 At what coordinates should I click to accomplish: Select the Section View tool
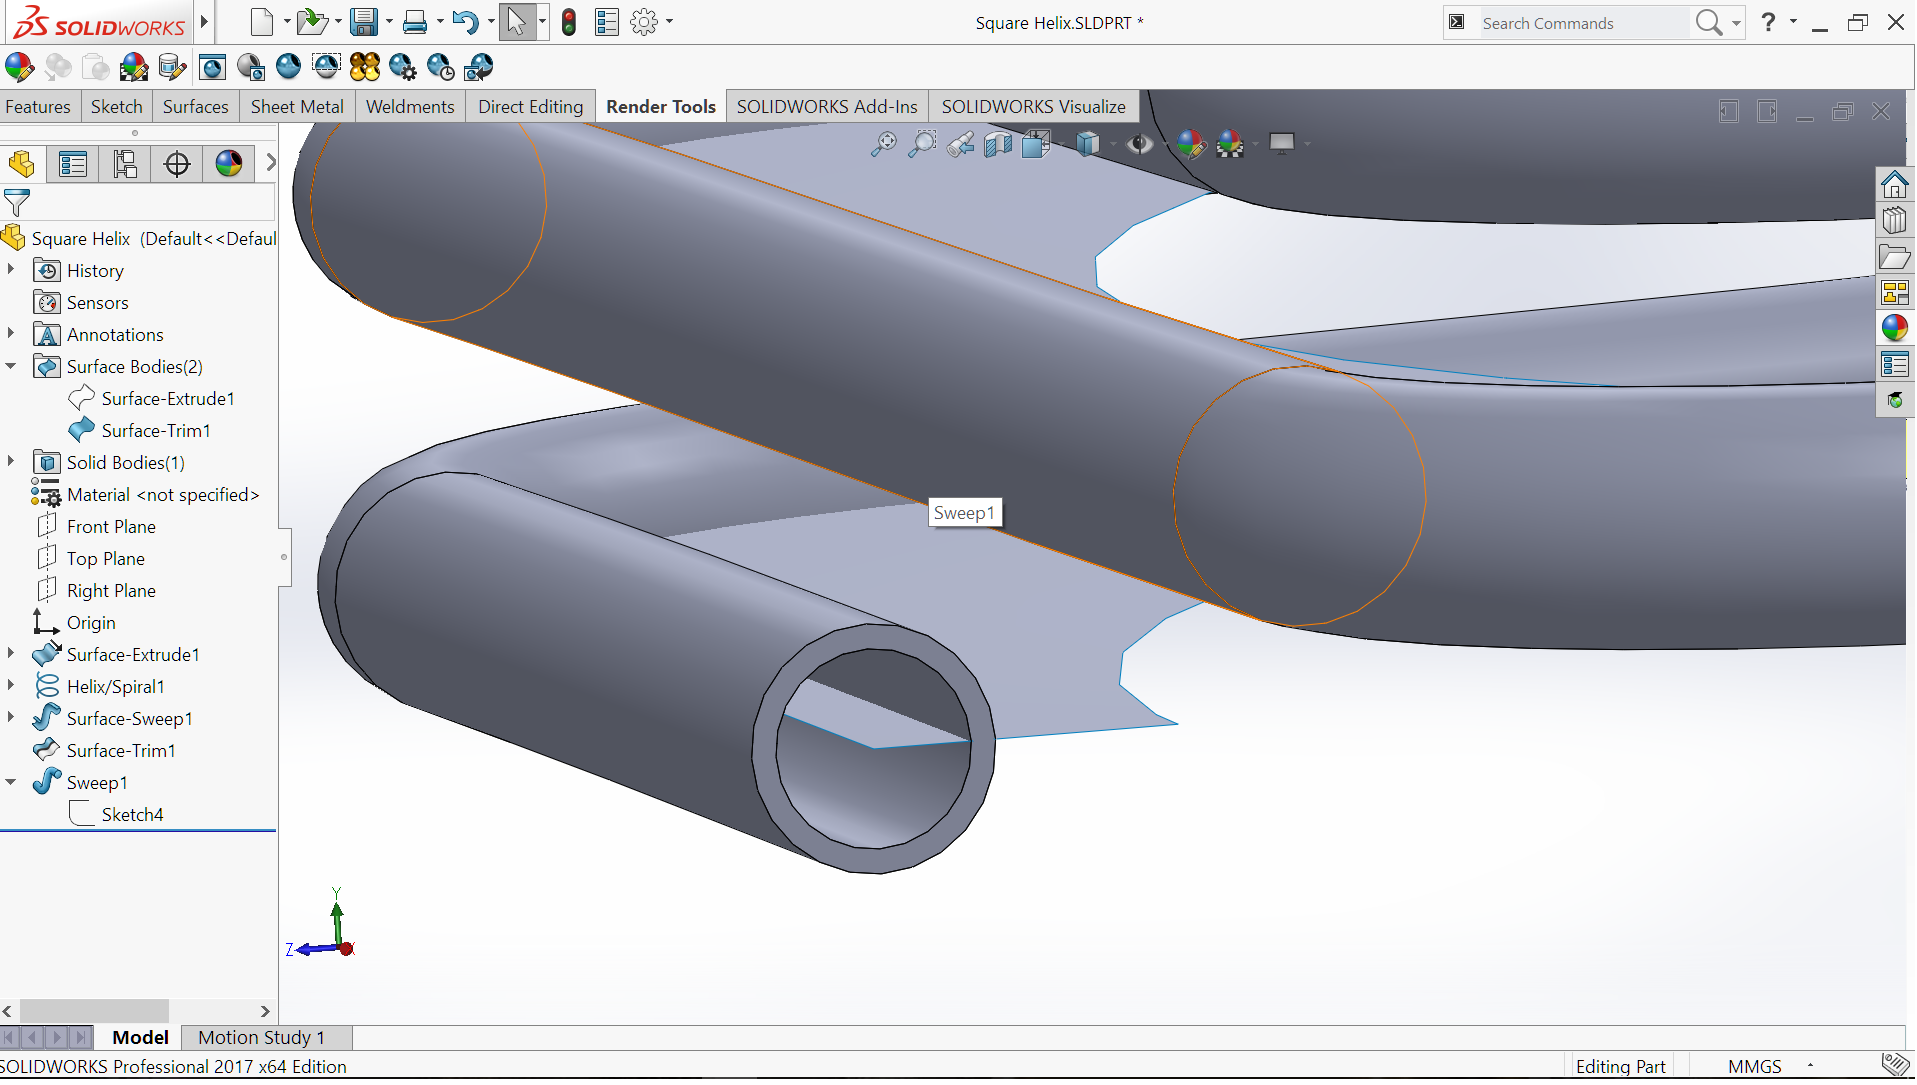[997, 144]
